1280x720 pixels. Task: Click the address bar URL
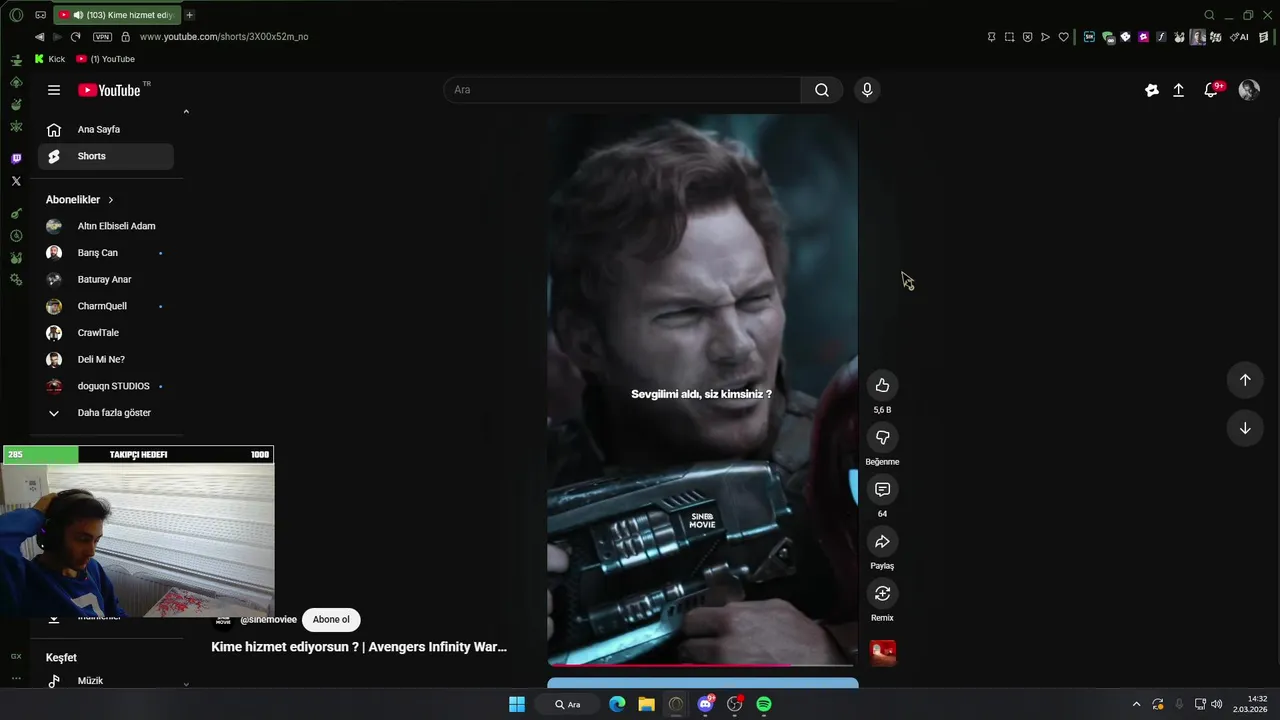224,37
